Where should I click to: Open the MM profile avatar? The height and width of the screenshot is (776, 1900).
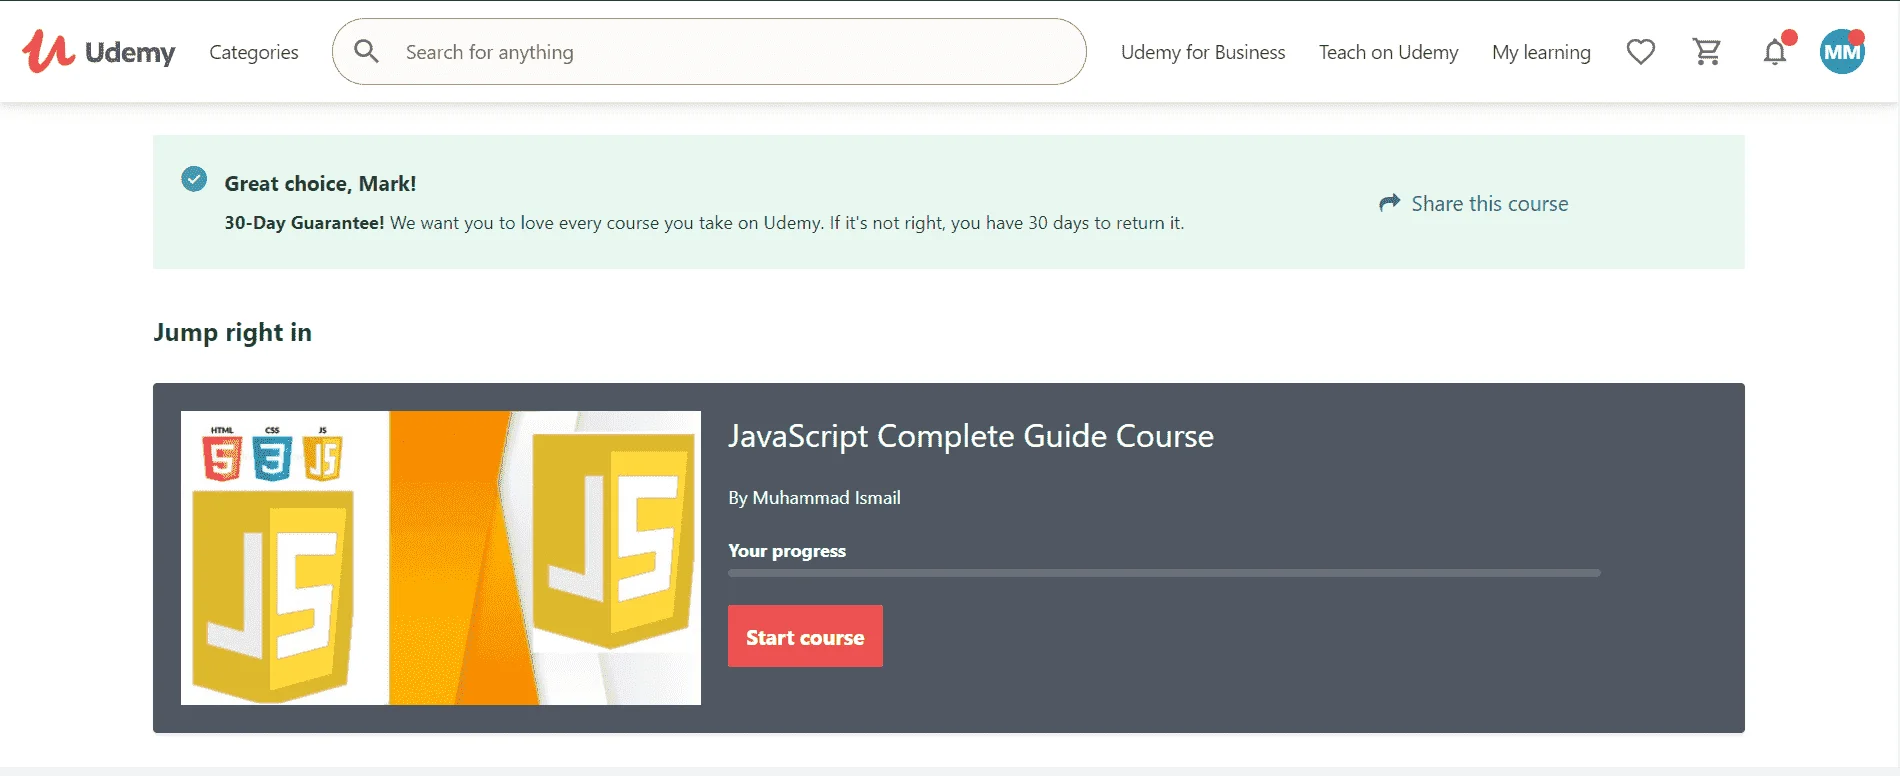click(1843, 51)
